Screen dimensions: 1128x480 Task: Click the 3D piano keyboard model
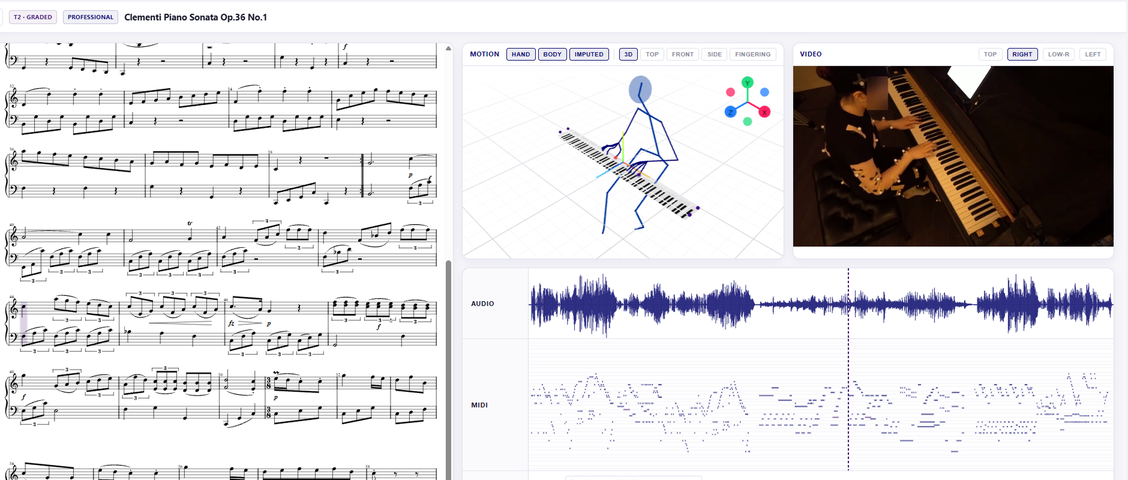pos(628,173)
